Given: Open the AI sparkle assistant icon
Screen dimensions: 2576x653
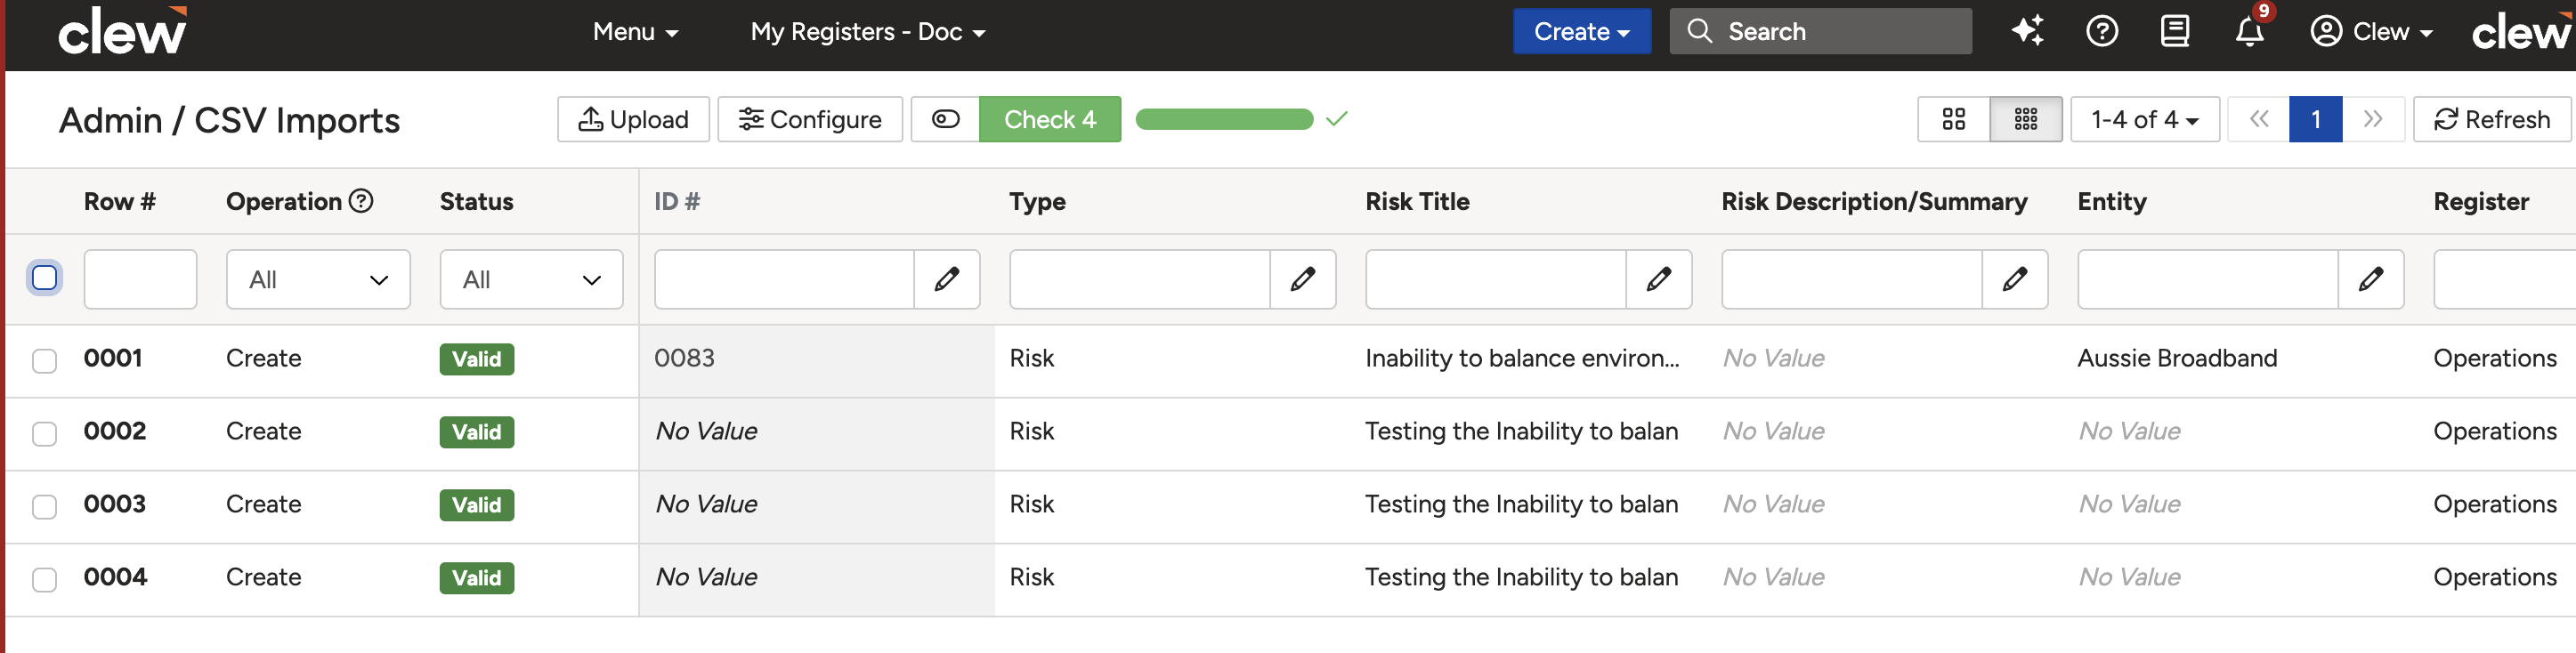Looking at the screenshot, I should [x=2027, y=31].
